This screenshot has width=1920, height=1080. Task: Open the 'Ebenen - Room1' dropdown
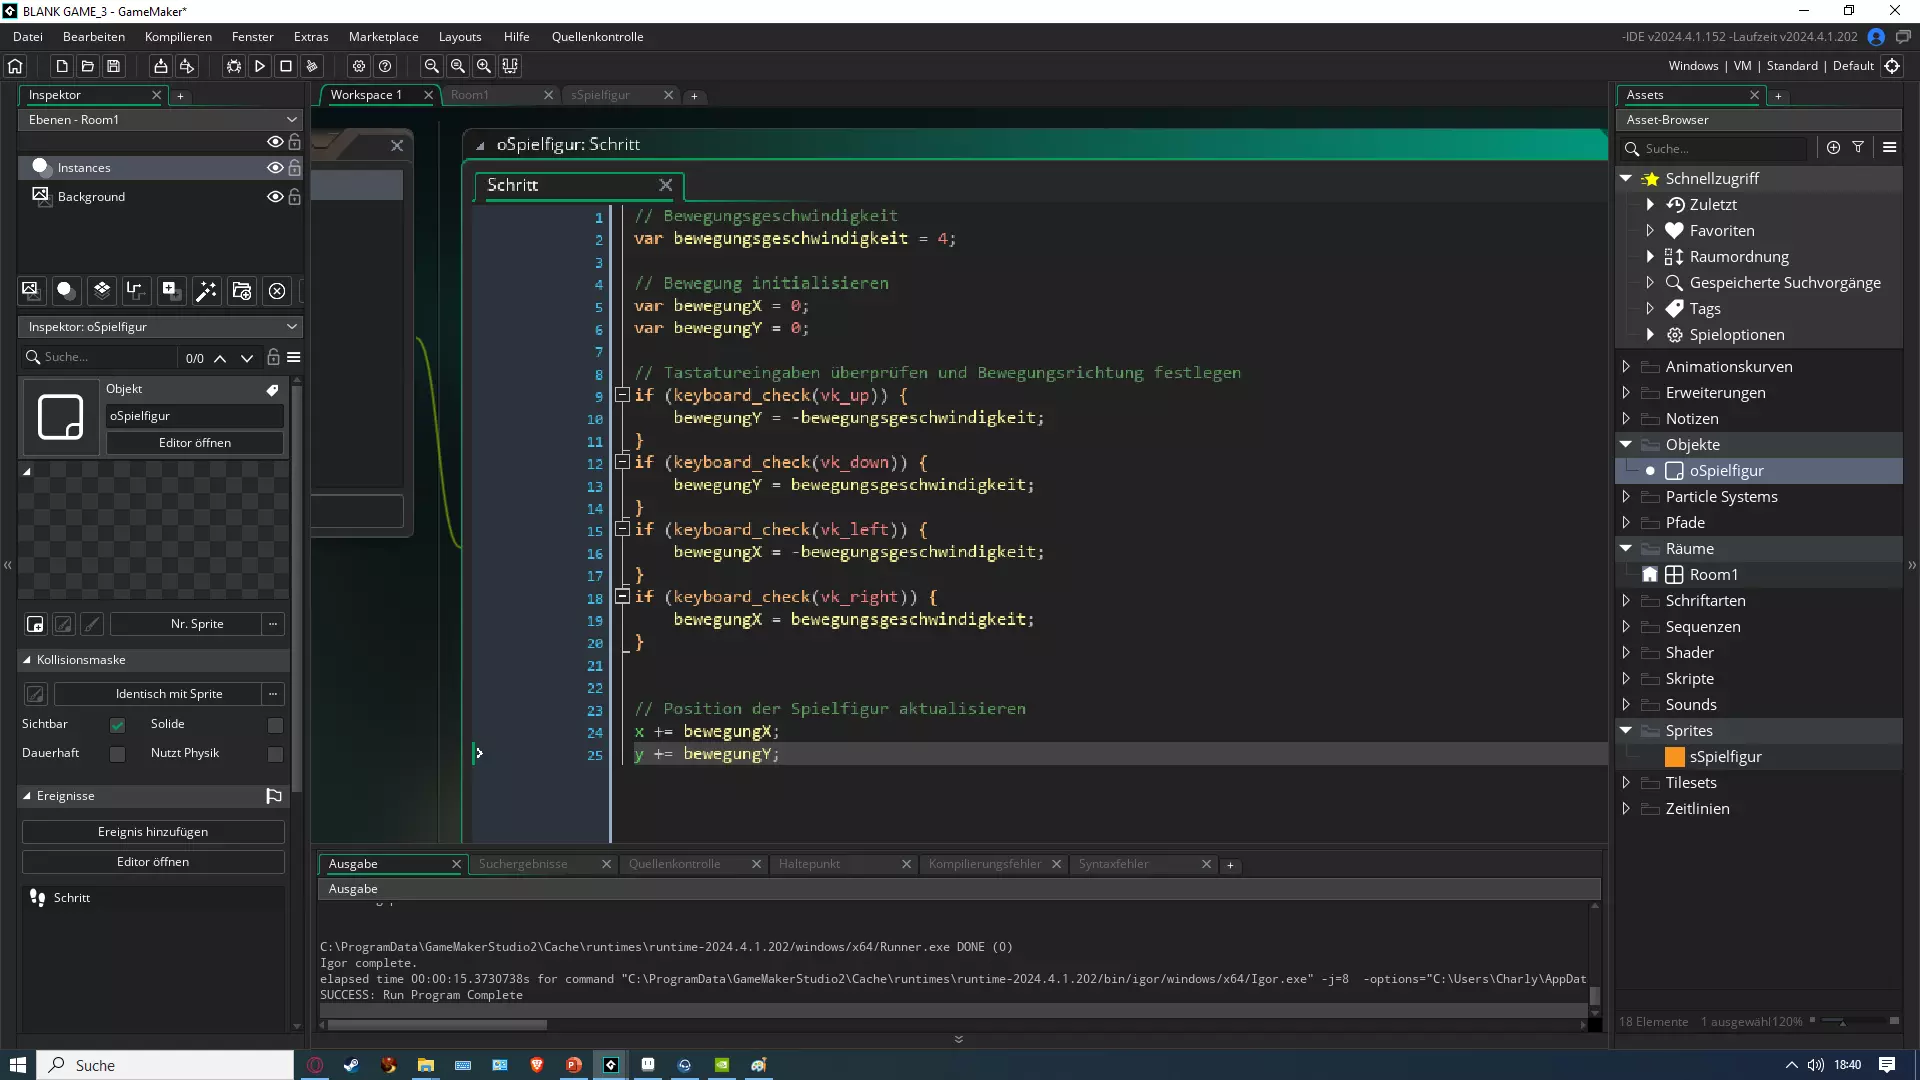160,119
